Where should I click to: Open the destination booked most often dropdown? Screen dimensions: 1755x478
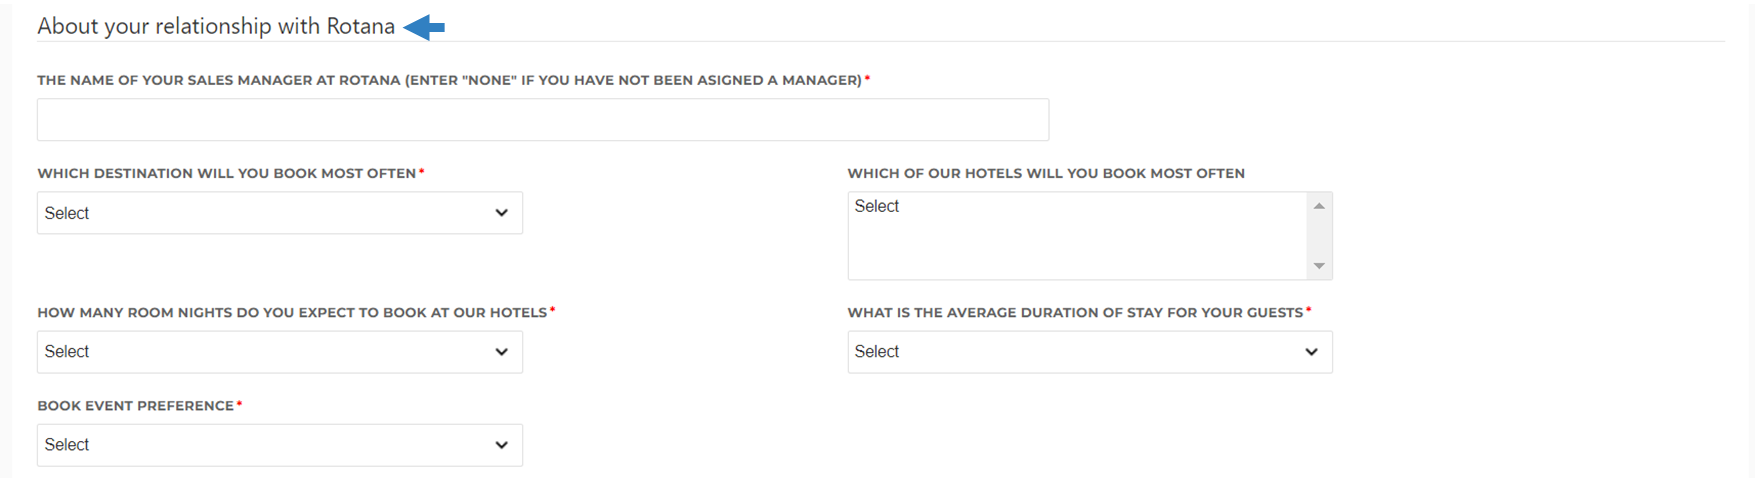tap(280, 213)
